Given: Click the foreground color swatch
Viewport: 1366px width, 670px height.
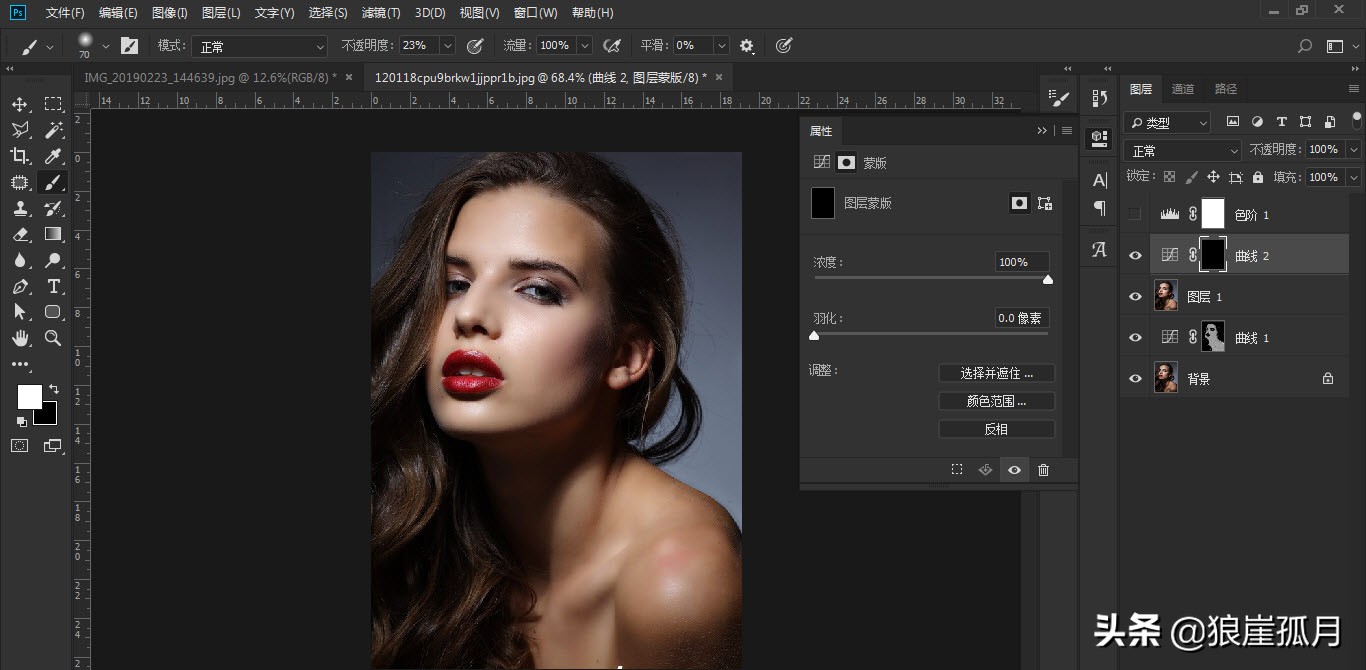Looking at the screenshot, I should [29, 397].
